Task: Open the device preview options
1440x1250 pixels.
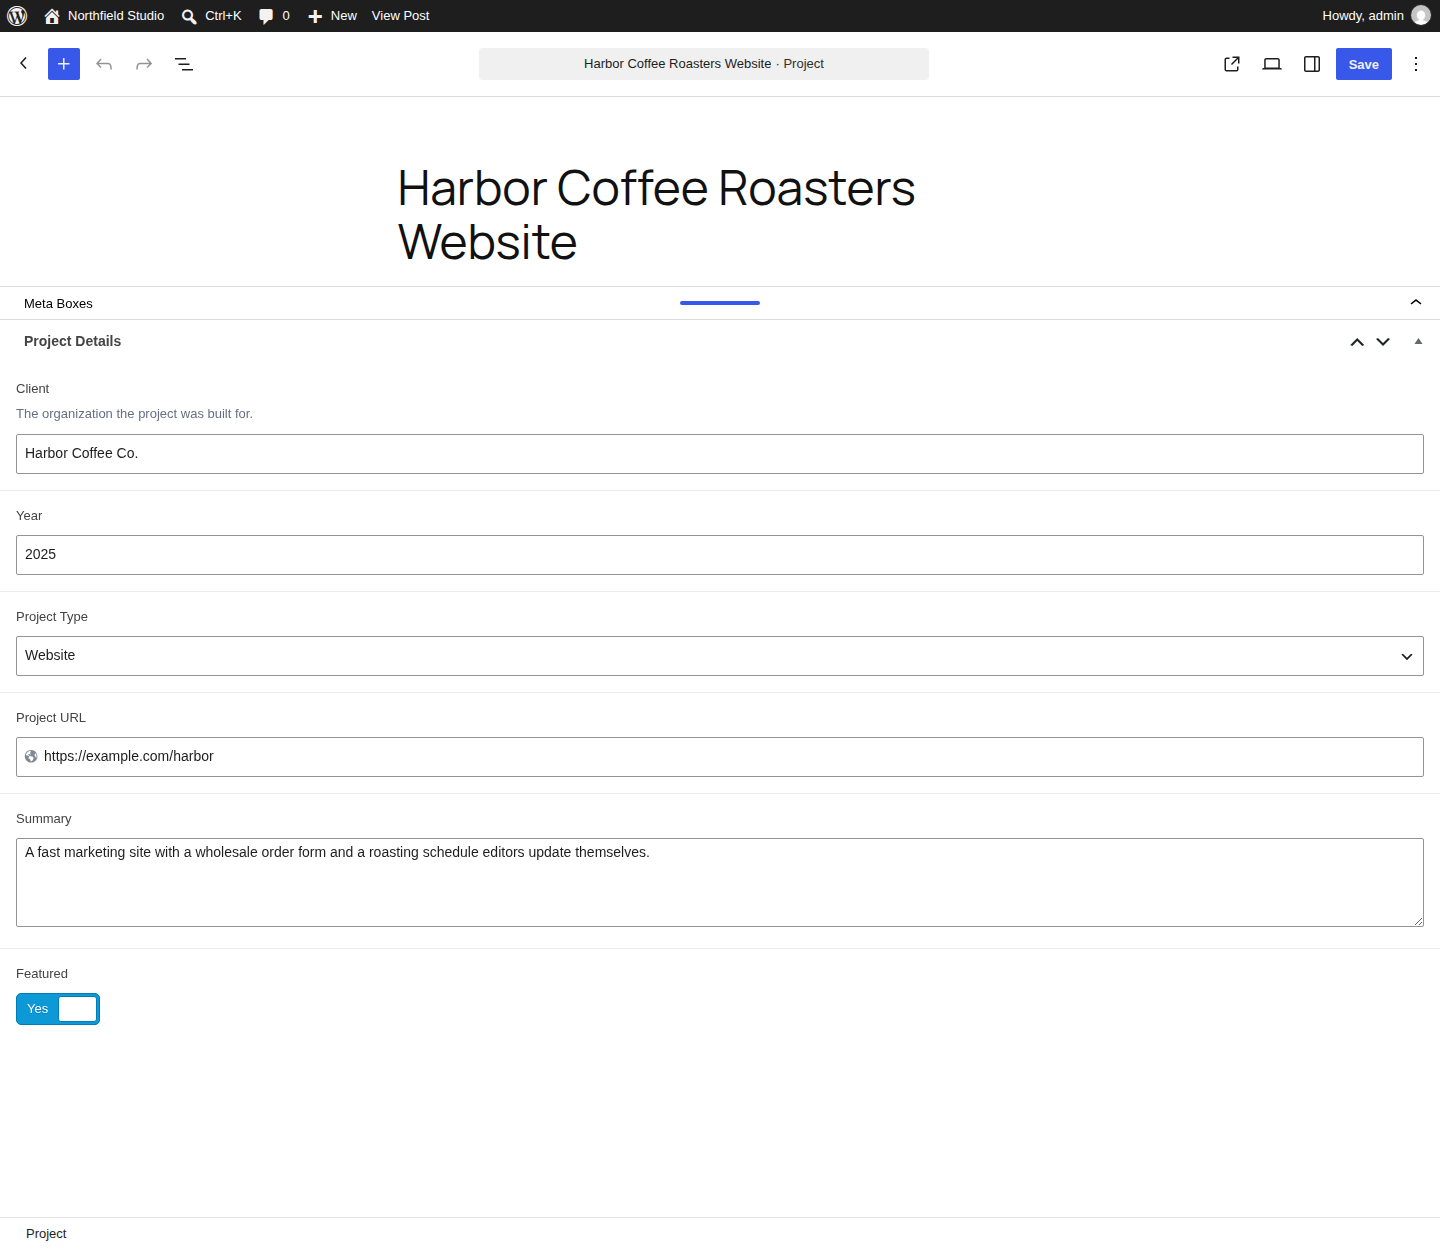Action: pos(1272,64)
